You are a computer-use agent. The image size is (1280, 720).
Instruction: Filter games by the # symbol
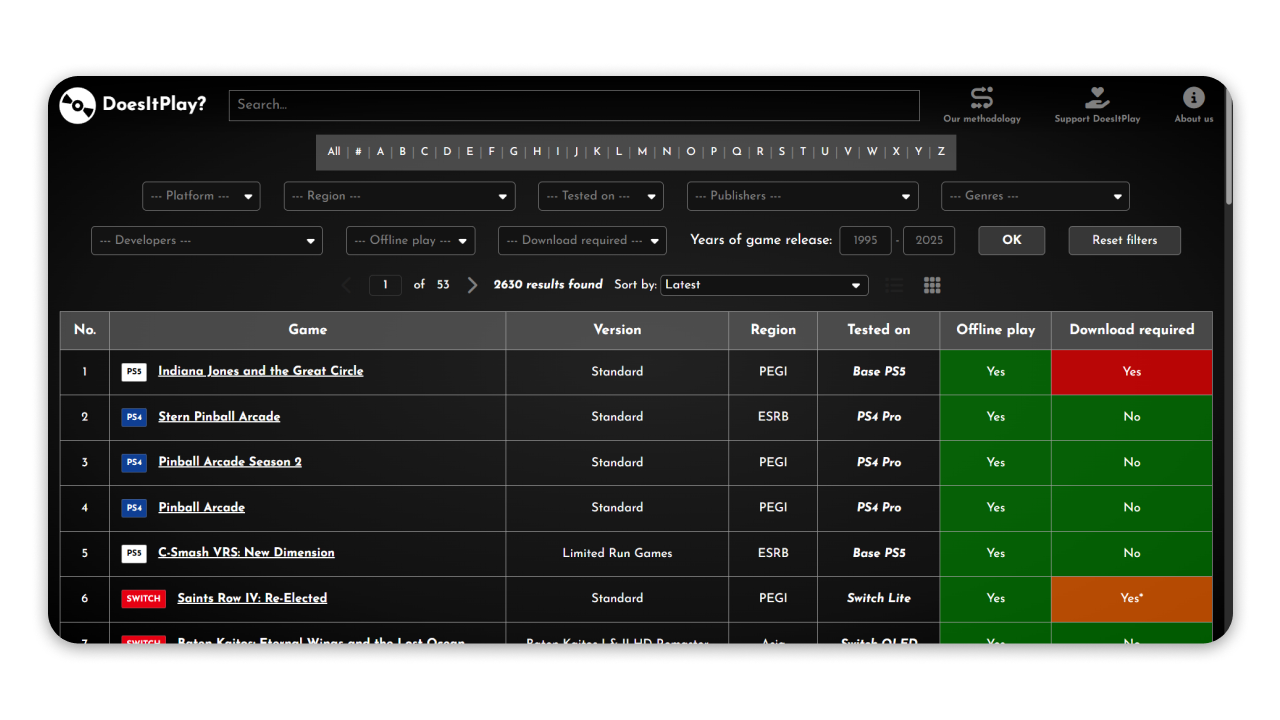[x=358, y=152]
